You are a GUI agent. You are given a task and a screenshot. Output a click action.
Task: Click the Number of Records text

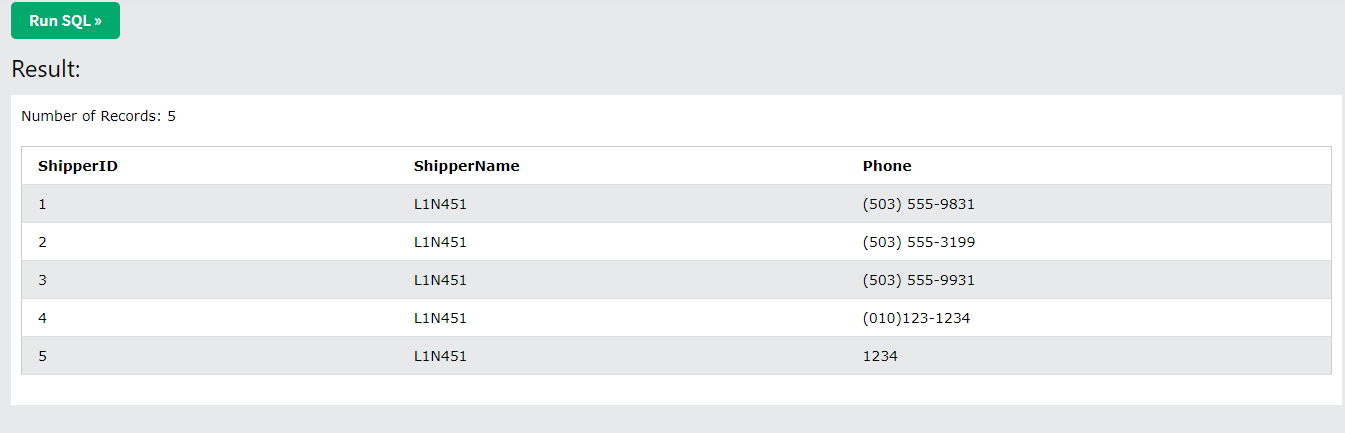(98, 116)
